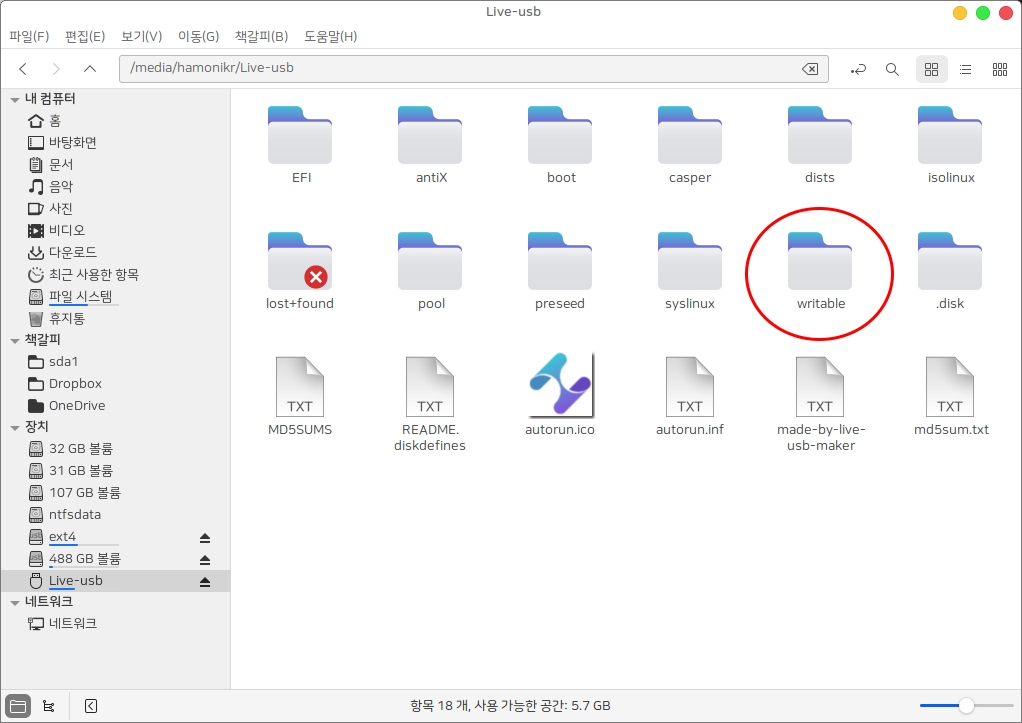Image resolution: width=1022 pixels, height=723 pixels.
Task: Collapse the 책갈피 bookmarks section
Action: (x=14, y=340)
